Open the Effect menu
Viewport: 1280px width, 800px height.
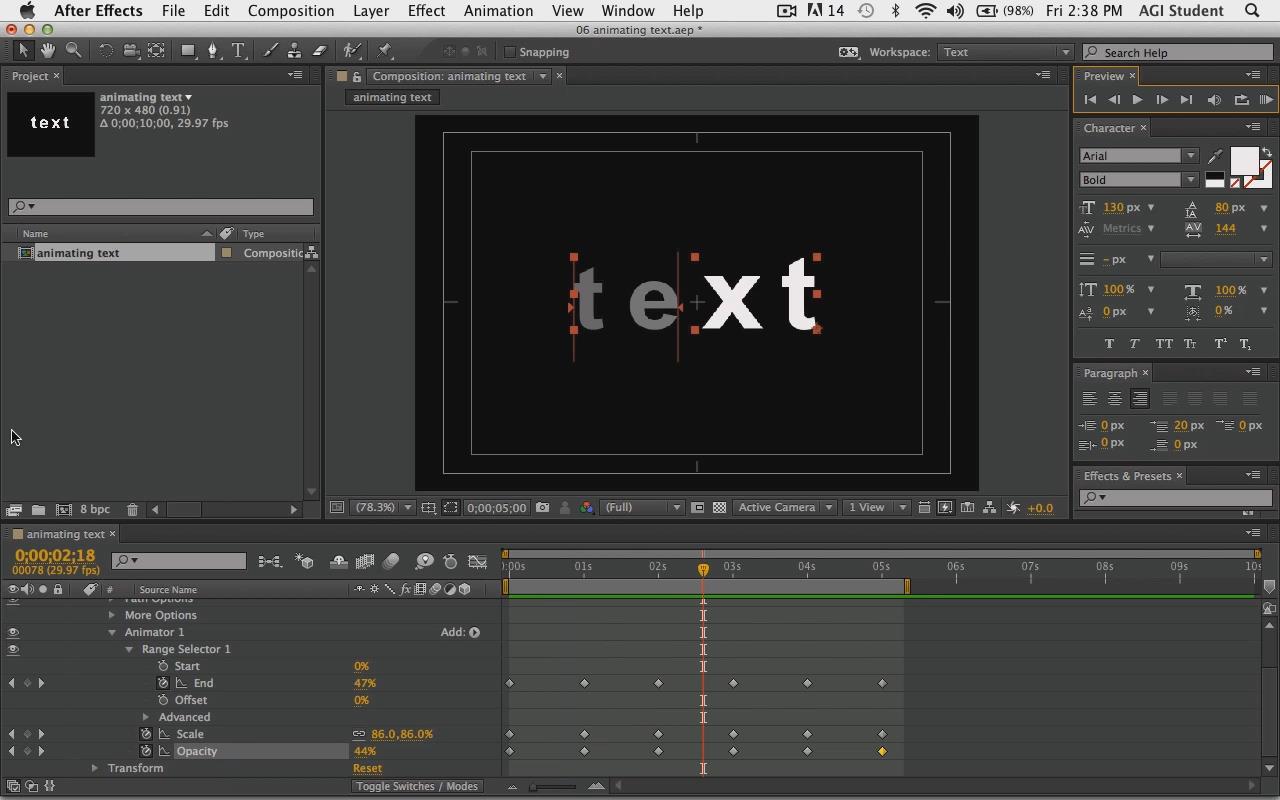tap(426, 11)
